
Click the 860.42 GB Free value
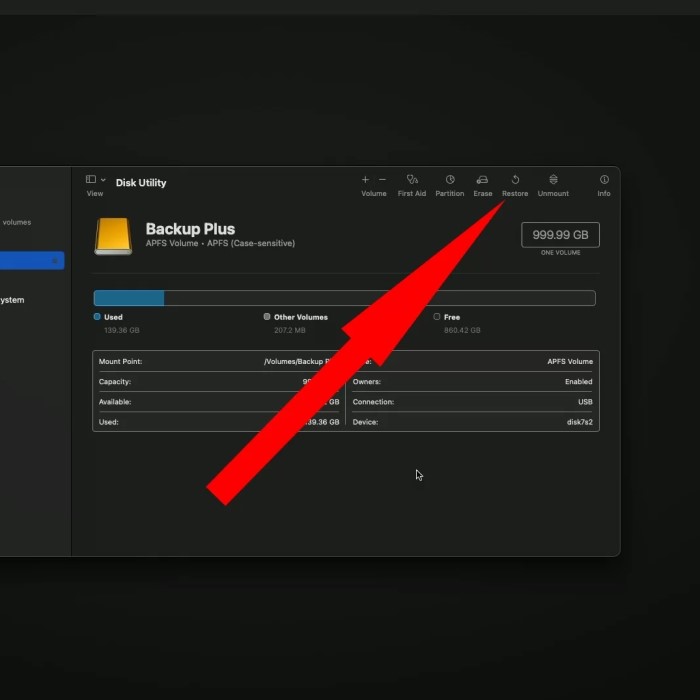point(462,330)
